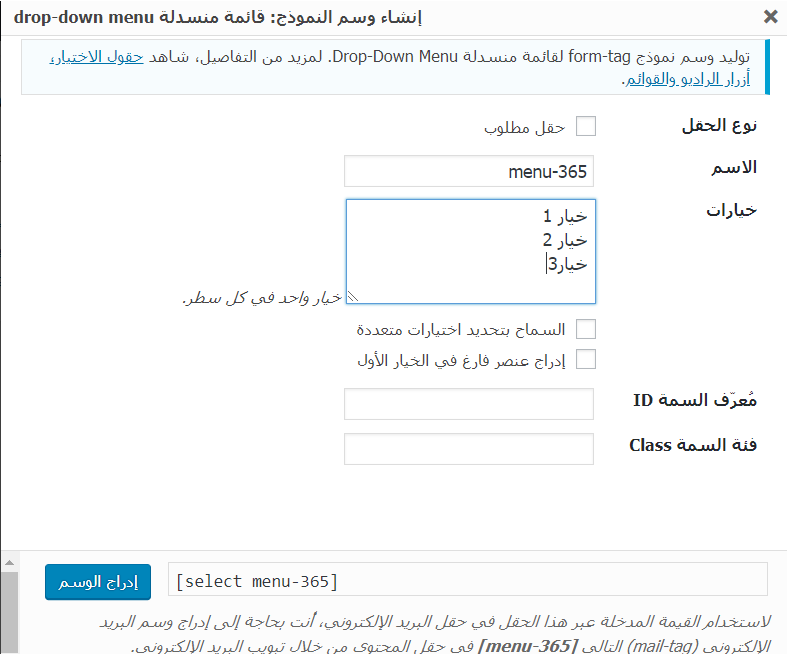Screen dimensions: 787x654
Task: Click the name field containing menu-365
Action: click(x=468, y=171)
